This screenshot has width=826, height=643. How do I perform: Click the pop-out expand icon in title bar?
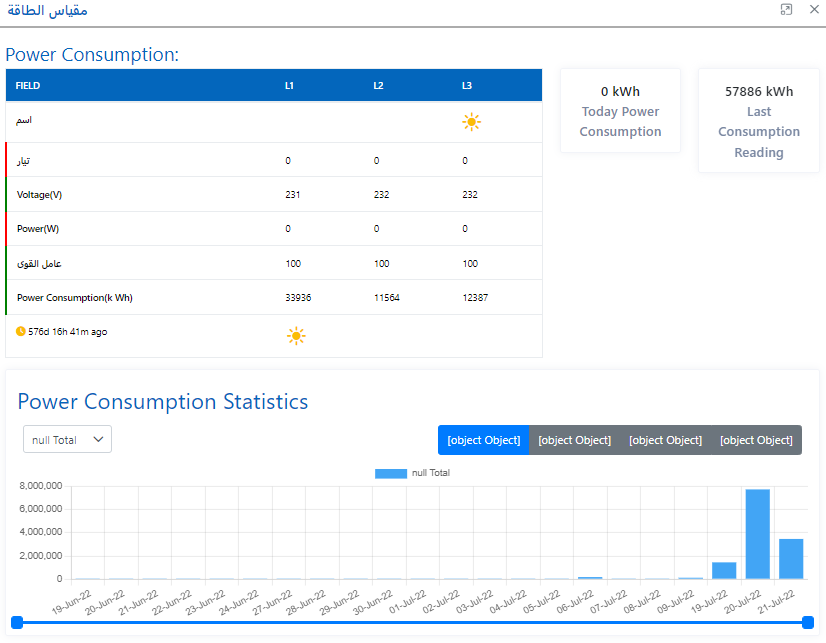(x=787, y=9)
